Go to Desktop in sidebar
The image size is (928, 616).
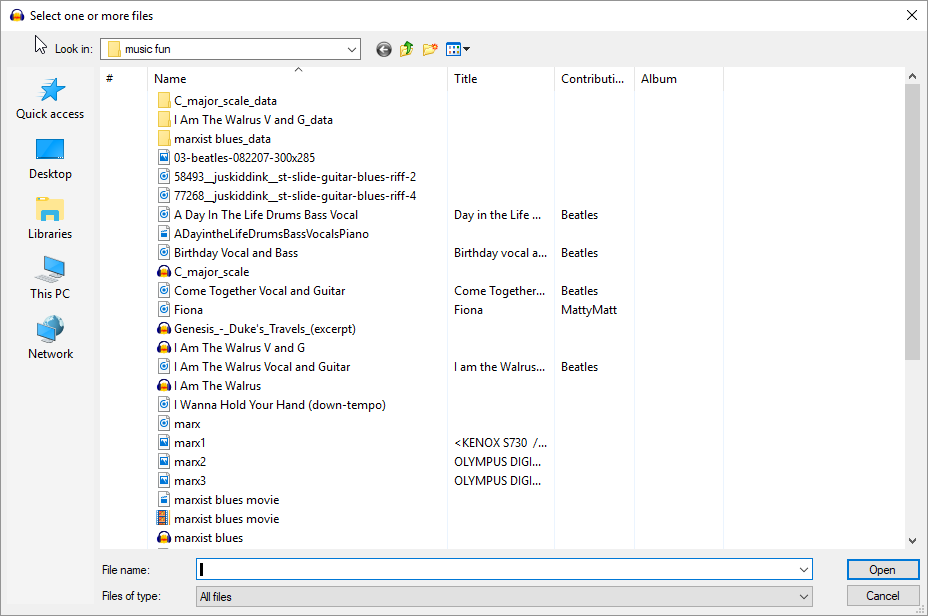coord(50,158)
